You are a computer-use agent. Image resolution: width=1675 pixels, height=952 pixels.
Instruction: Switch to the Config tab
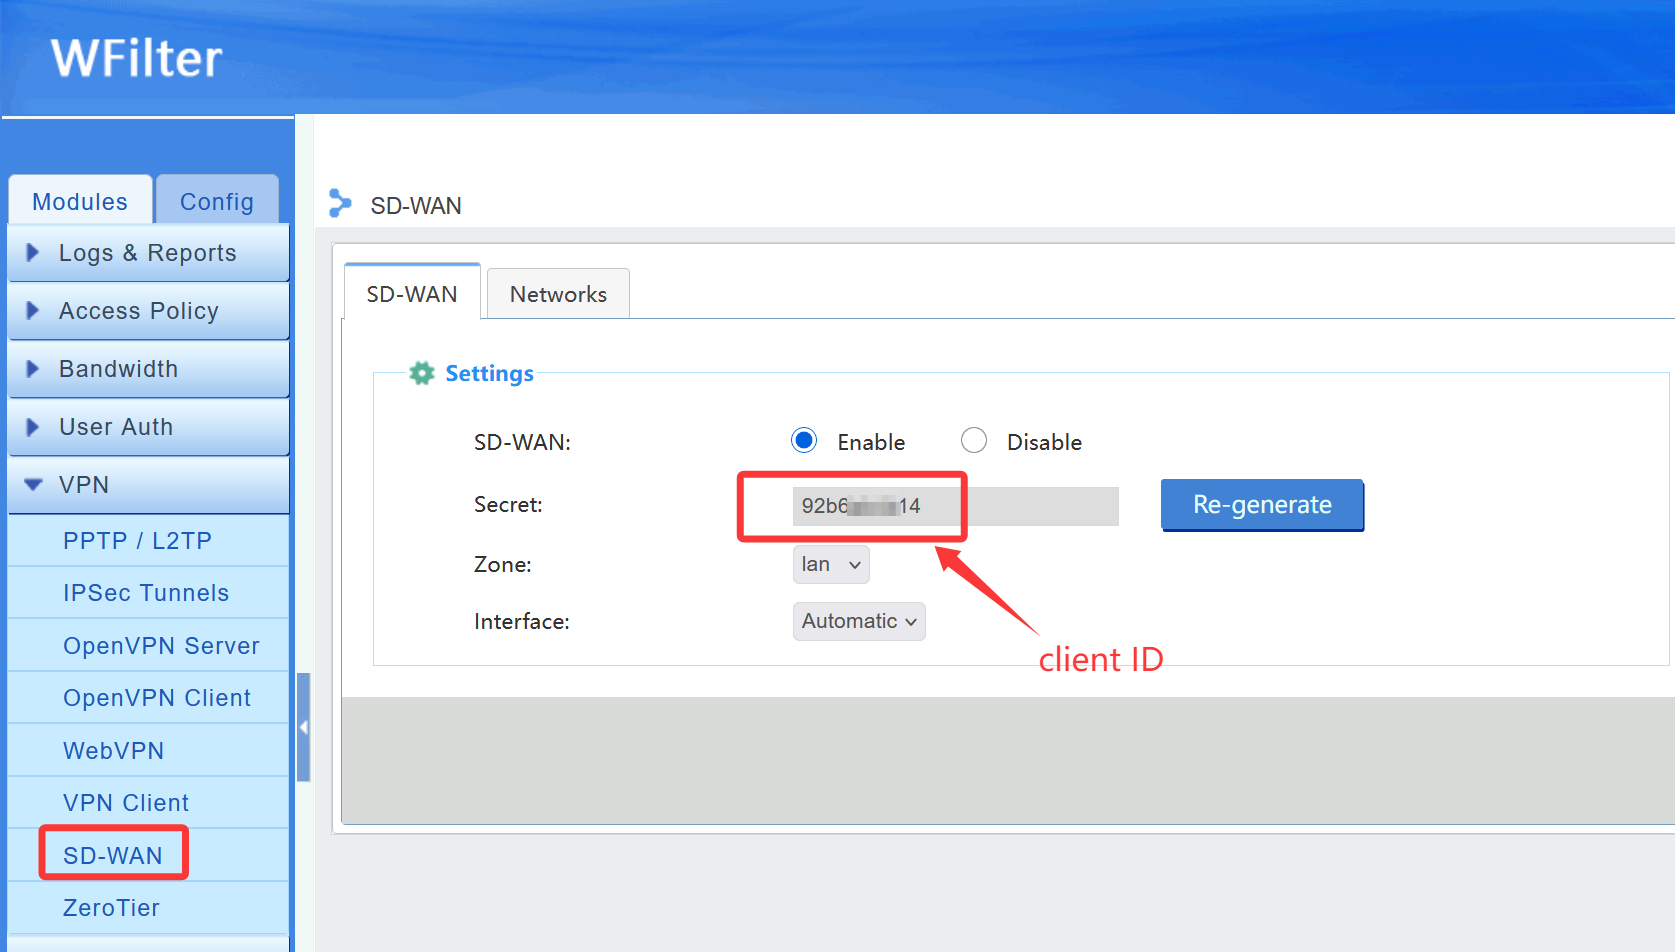(217, 201)
